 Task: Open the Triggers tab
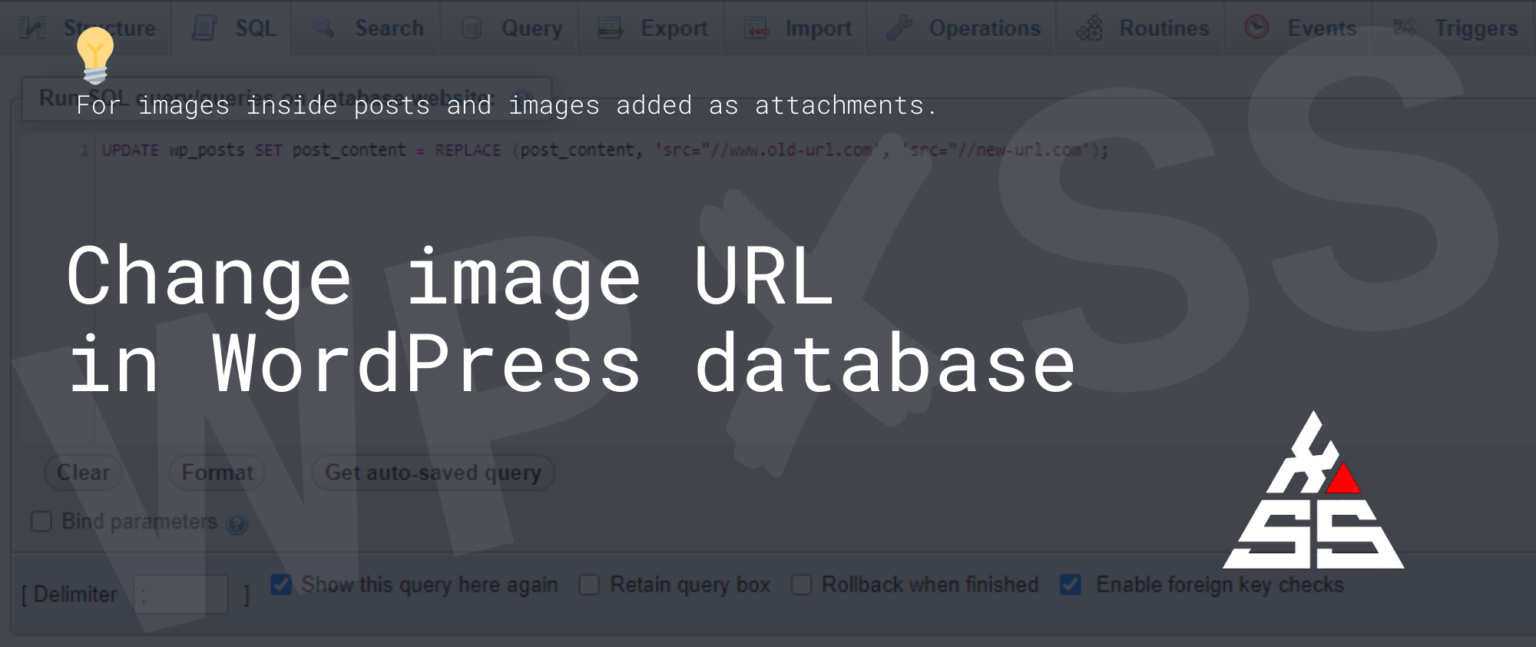(1455, 28)
